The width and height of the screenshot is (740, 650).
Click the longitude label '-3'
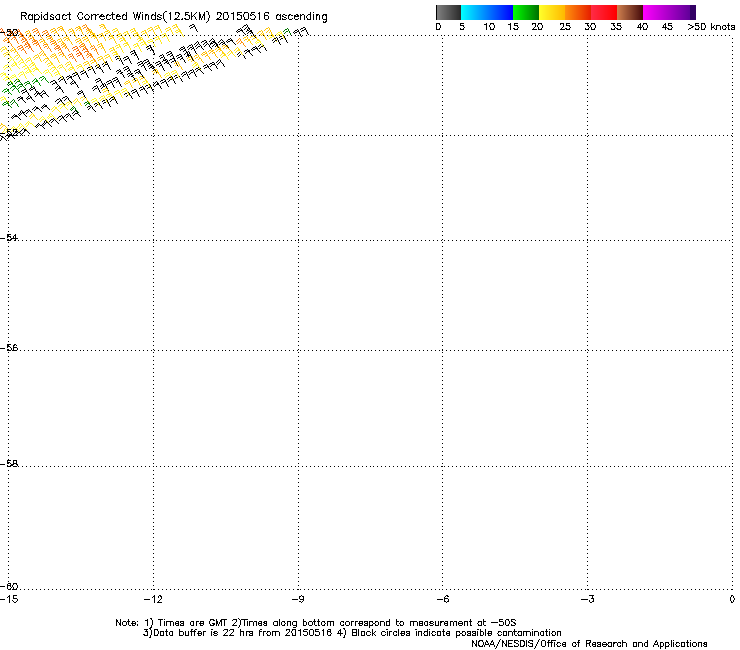click(x=587, y=599)
